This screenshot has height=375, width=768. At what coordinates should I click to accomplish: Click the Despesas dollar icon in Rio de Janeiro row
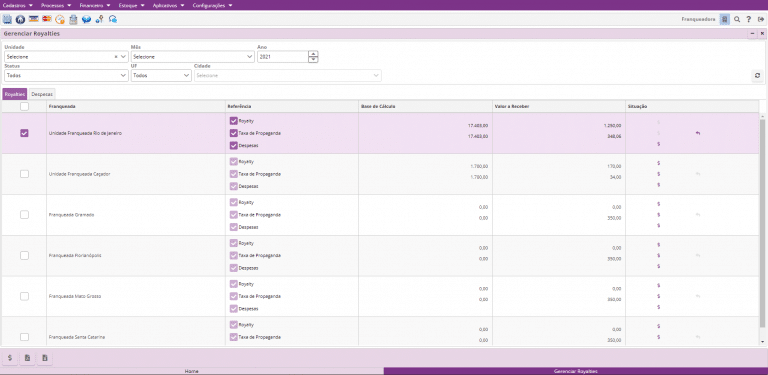[658, 144]
